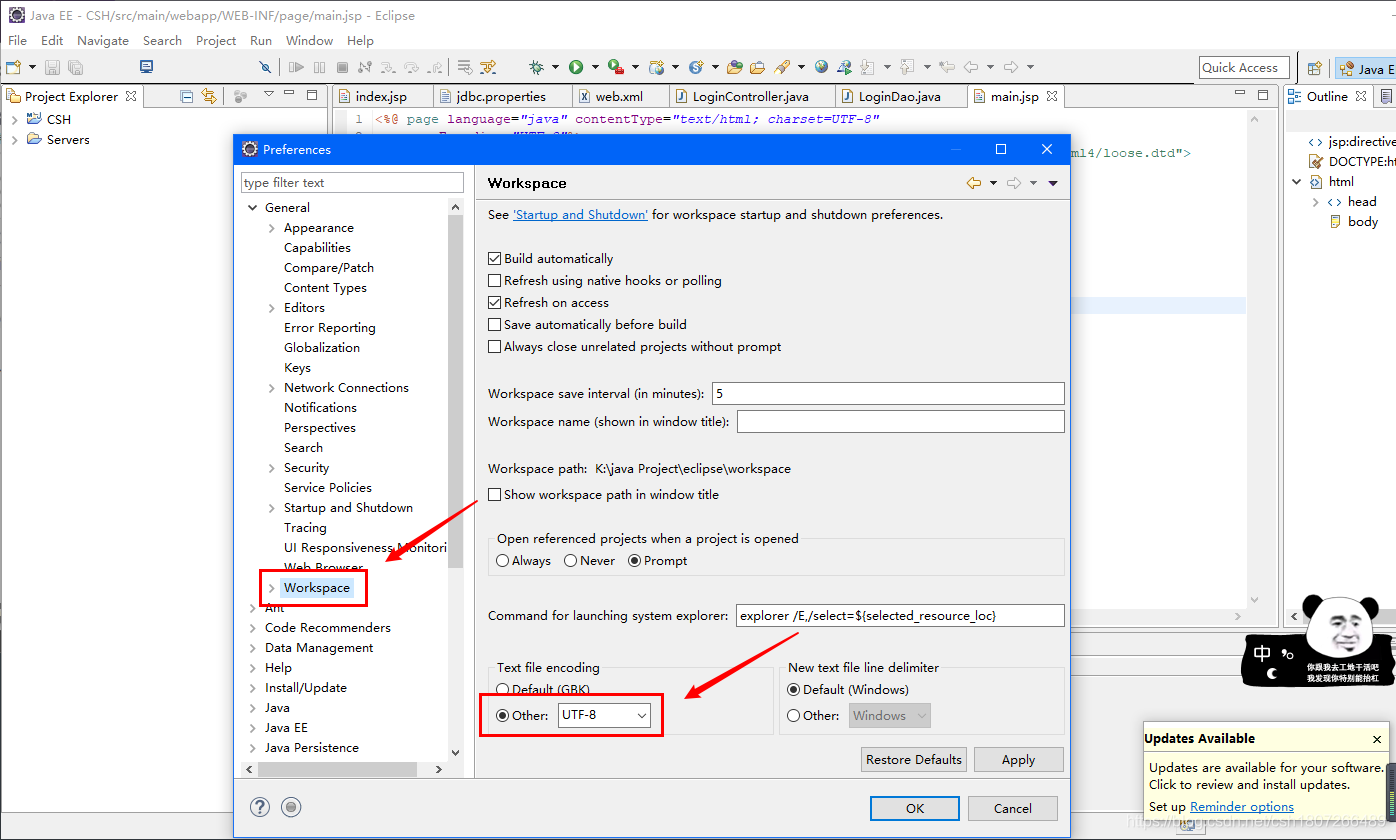Expand Network Connections tree node

coord(271,387)
